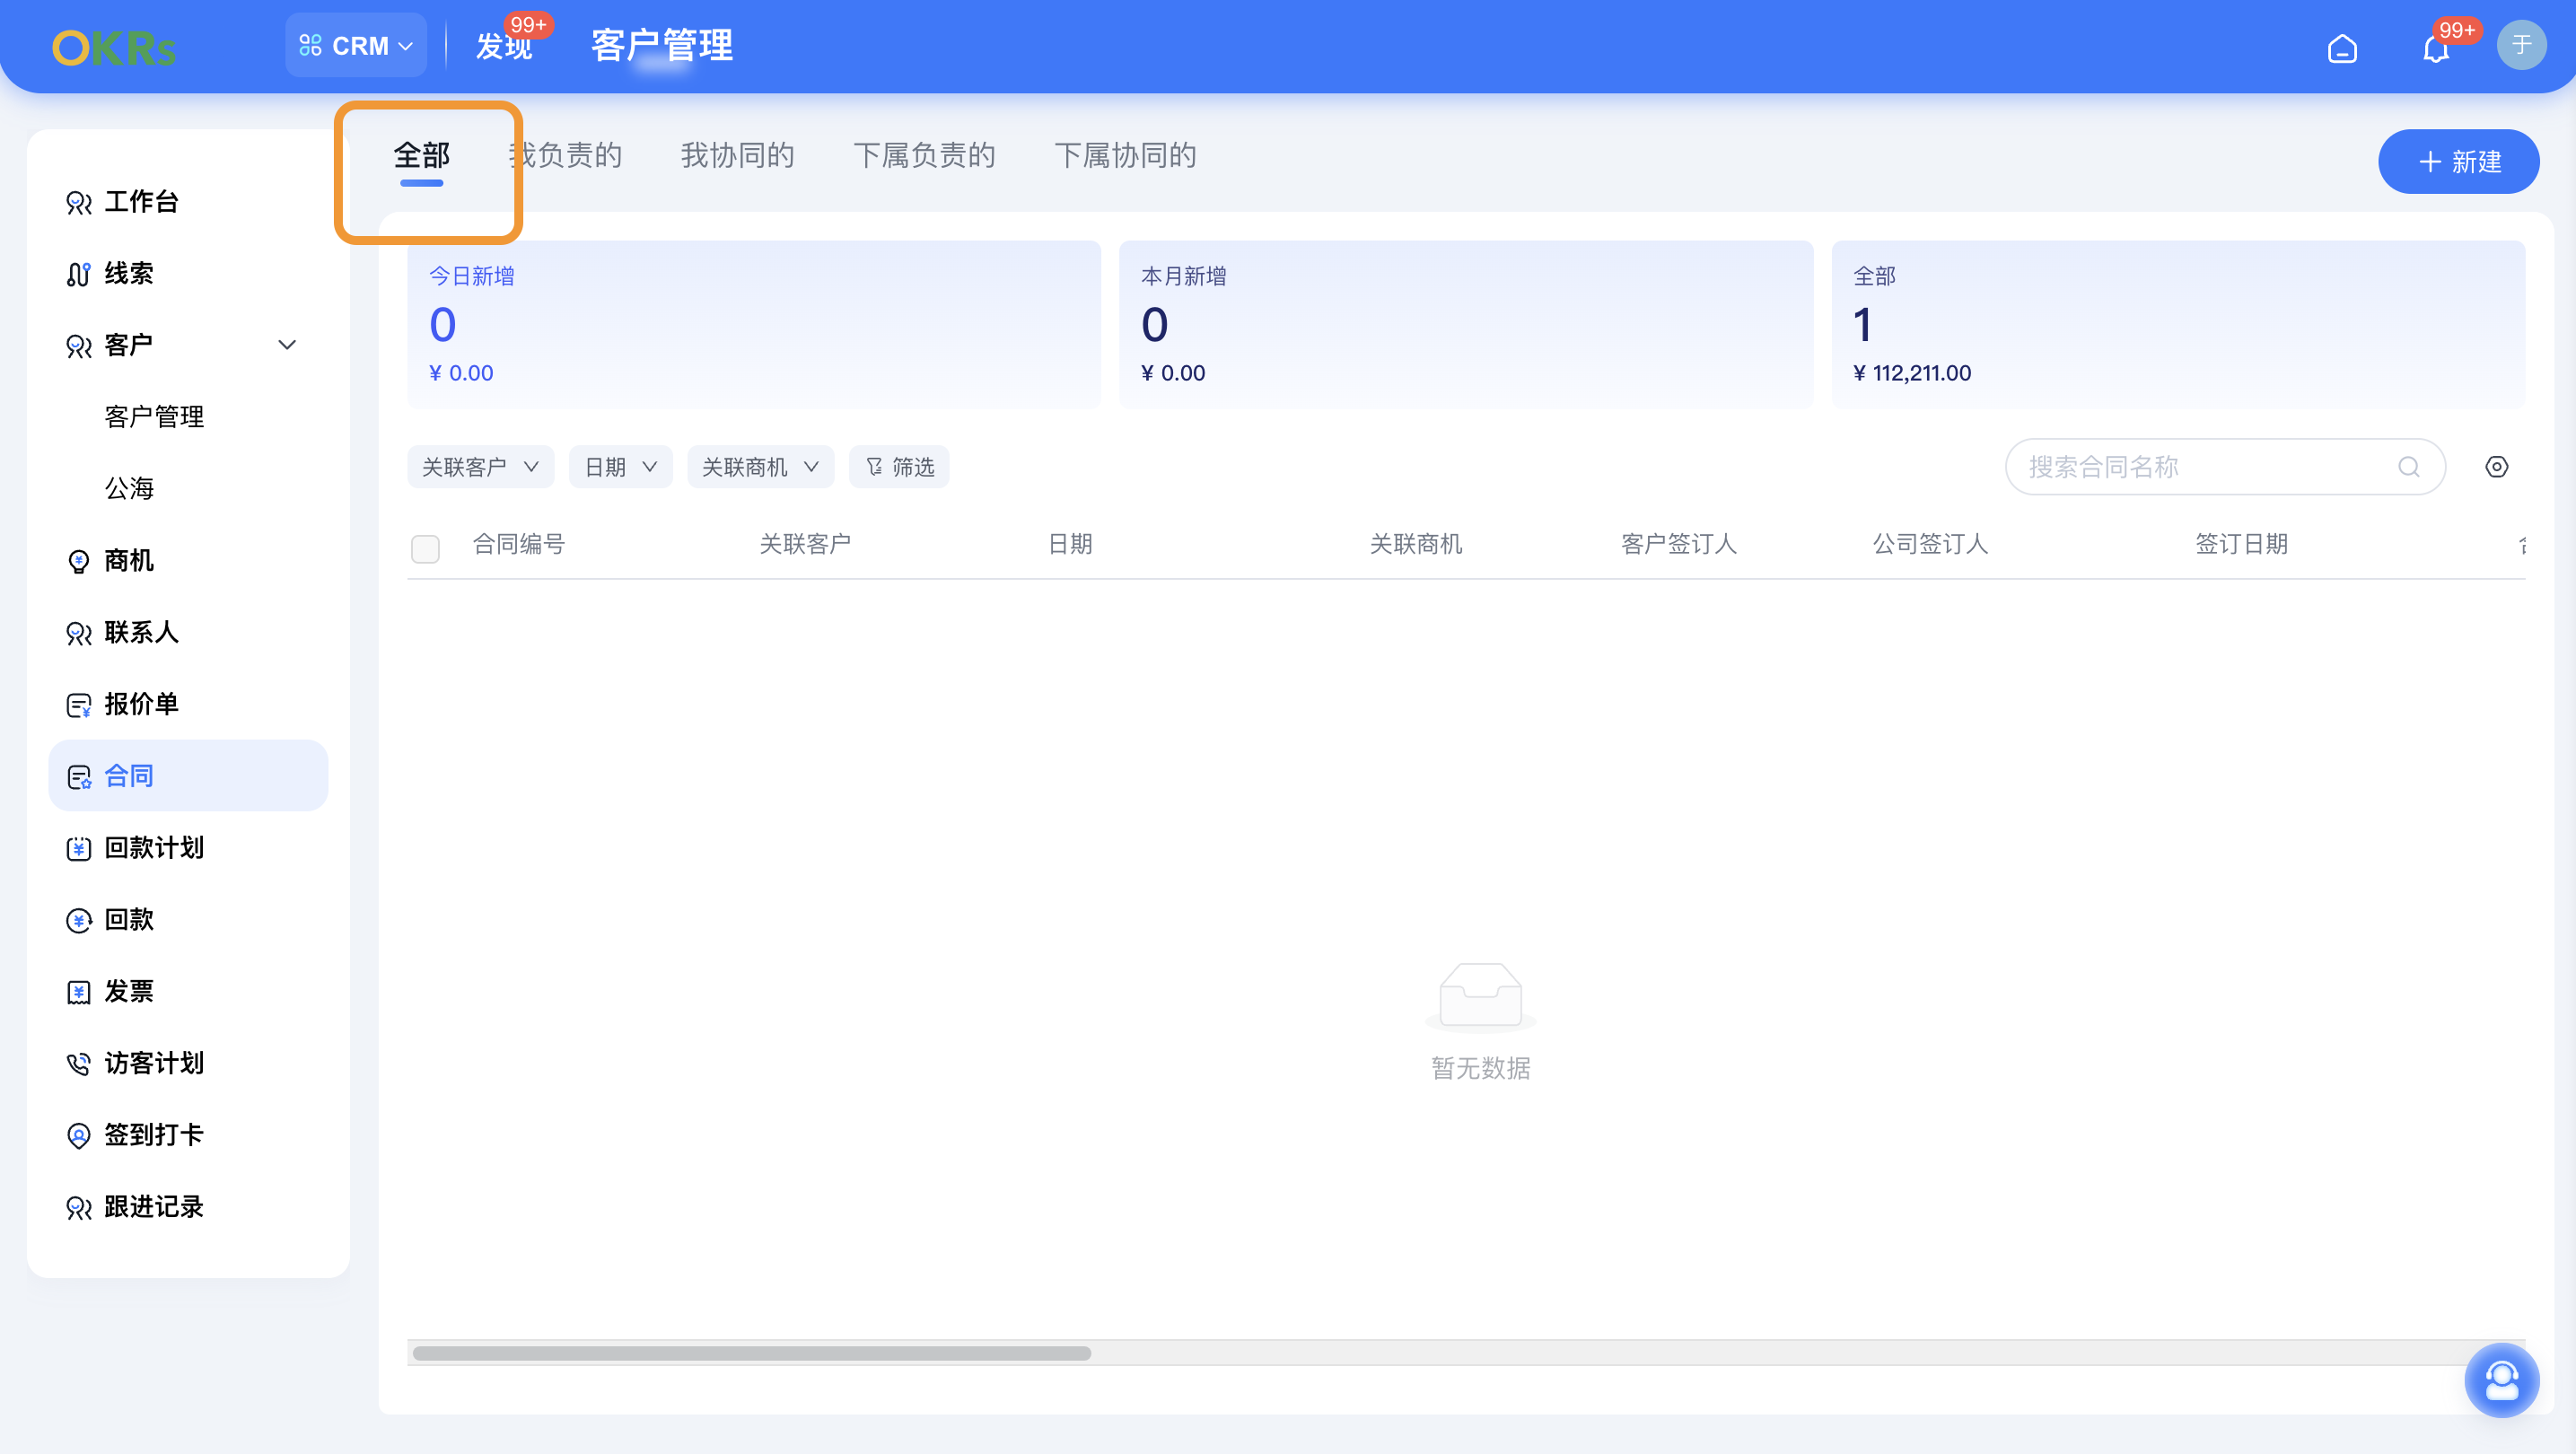Open the 发现 menu in top bar
Viewport: 2576px width, 1454px height.
[x=504, y=47]
